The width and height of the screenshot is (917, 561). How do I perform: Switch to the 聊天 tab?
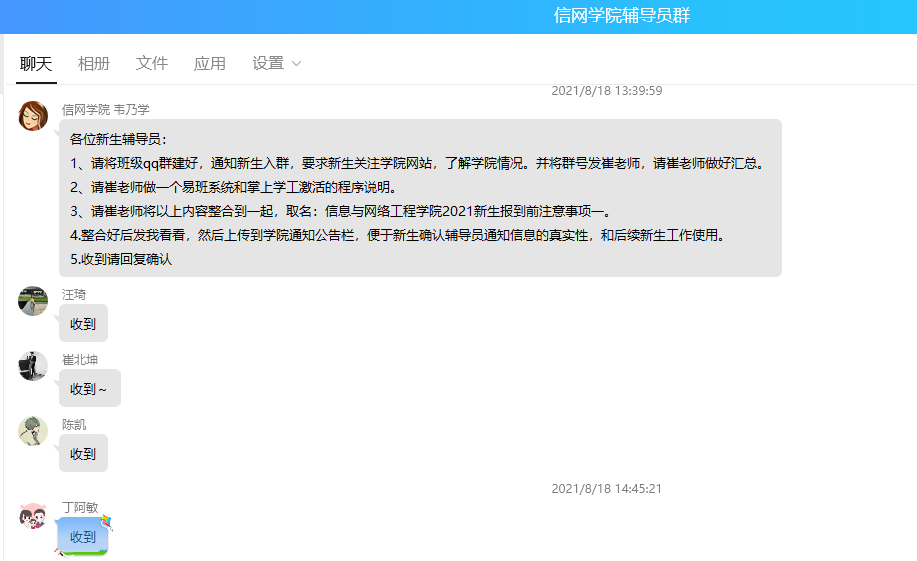click(36, 63)
